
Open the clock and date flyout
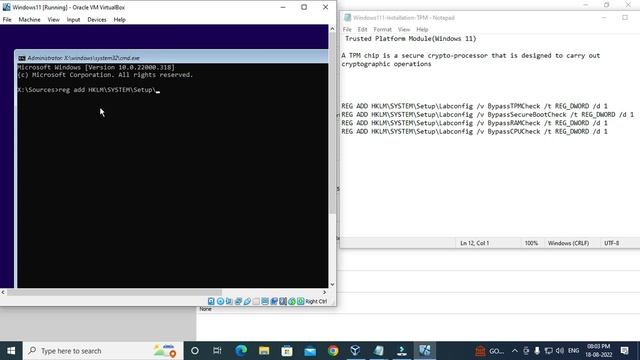pyautogui.click(x=599, y=351)
